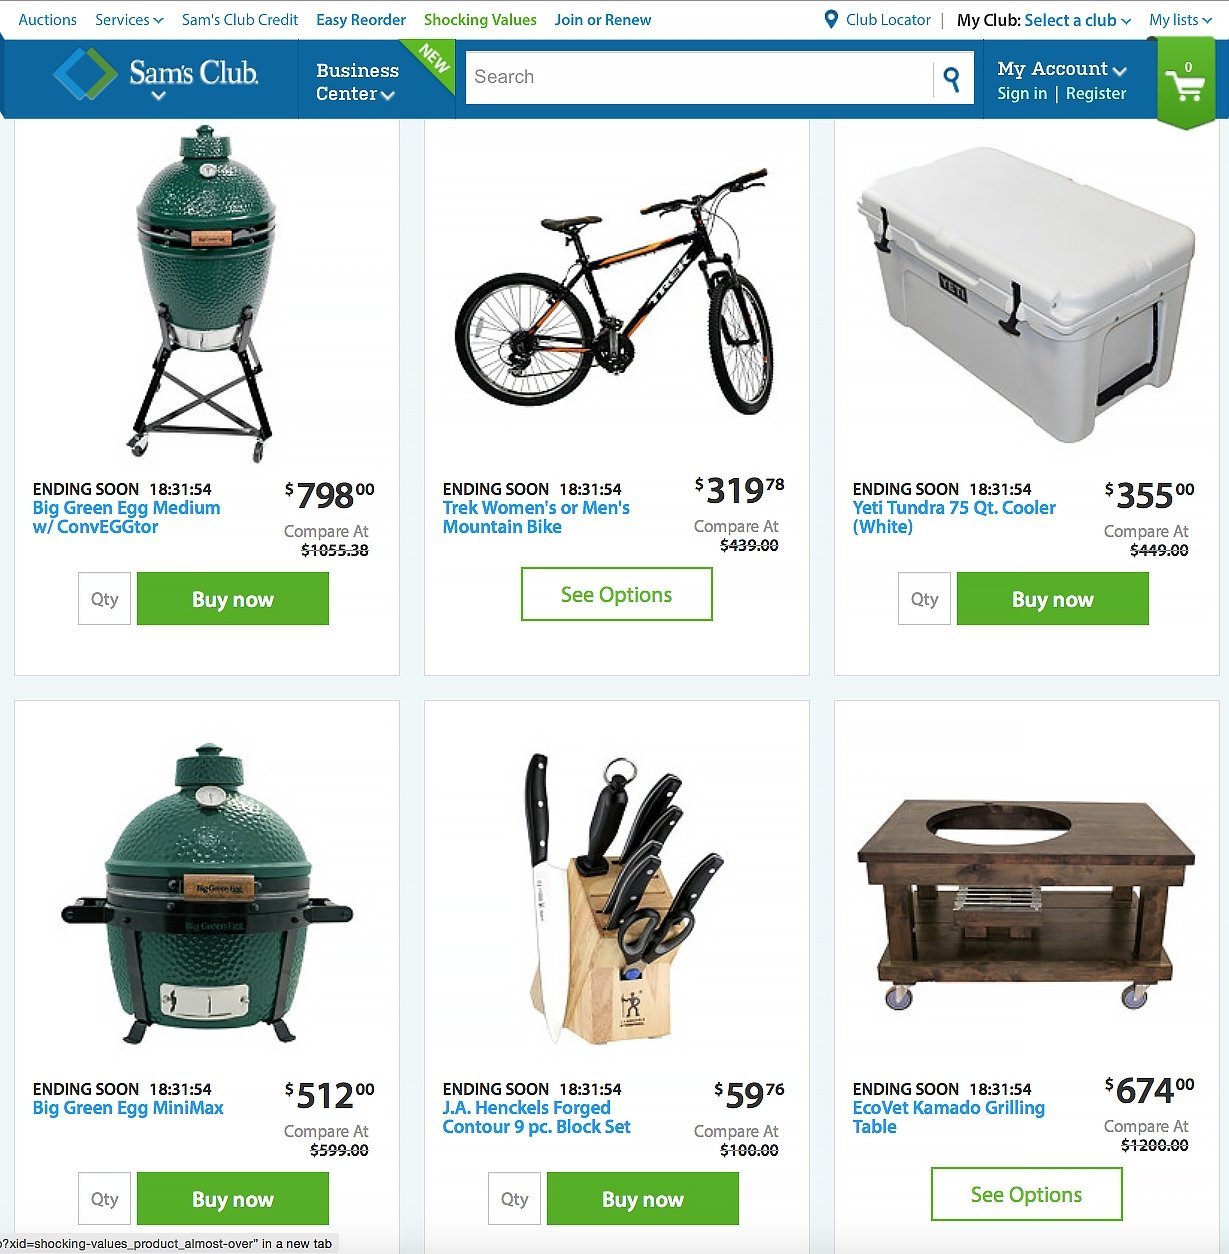Open Select a club dropdown
Screen dimensions: 1229x1254
1078,20
